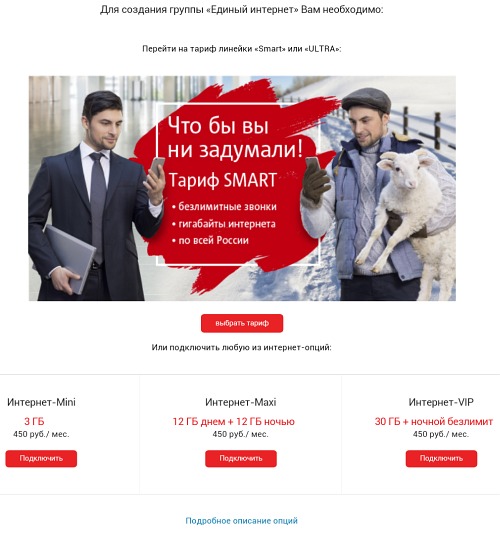Click the «по всей России» bullet on banner
The width and height of the screenshot is (500, 536).
[210, 240]
